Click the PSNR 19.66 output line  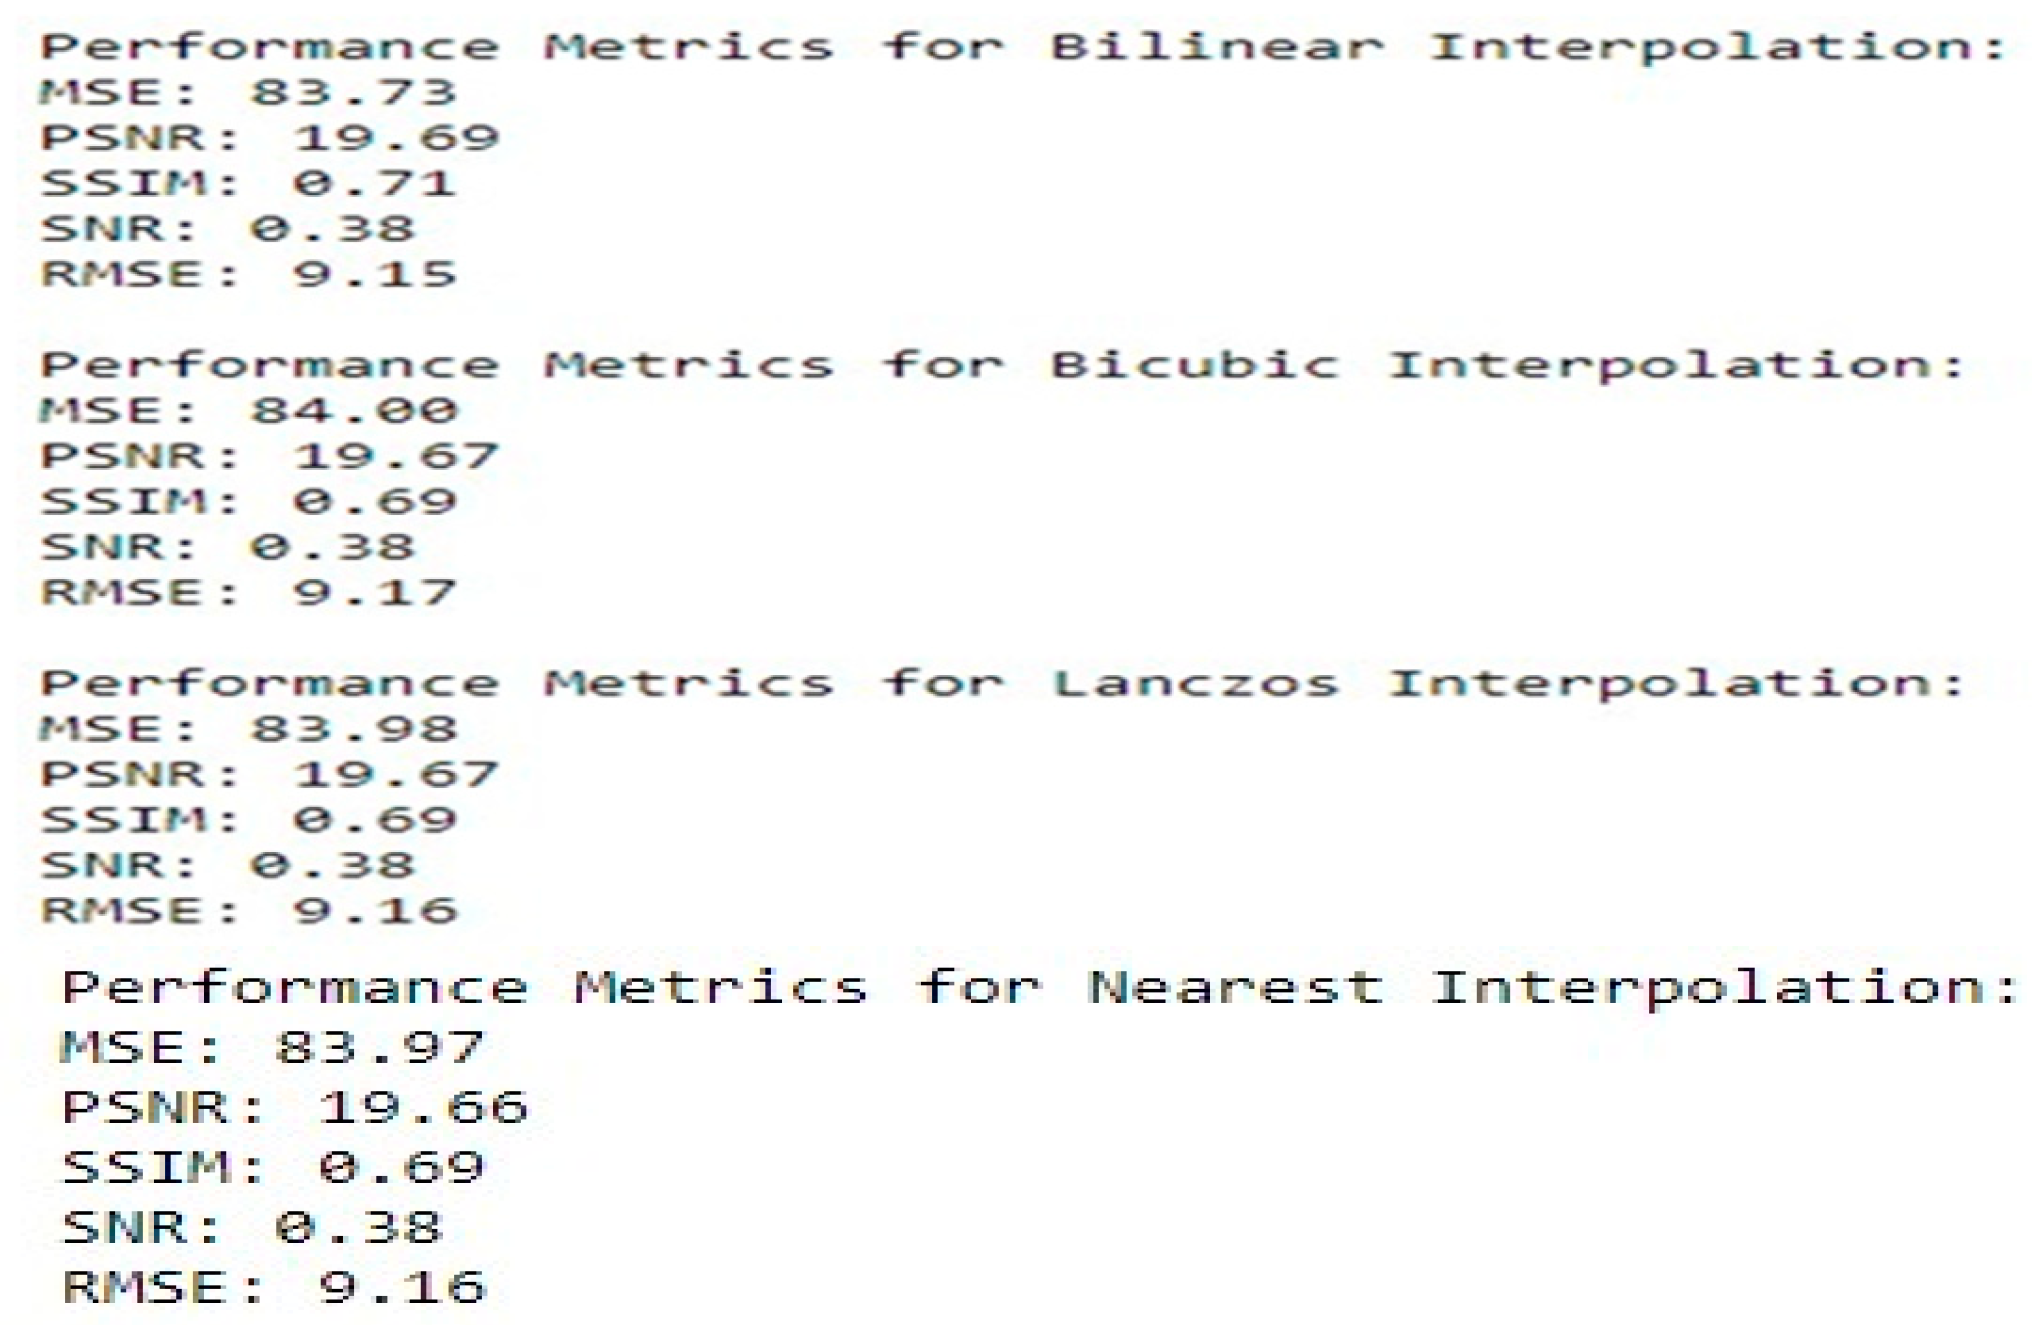[x=294, y=1107]
